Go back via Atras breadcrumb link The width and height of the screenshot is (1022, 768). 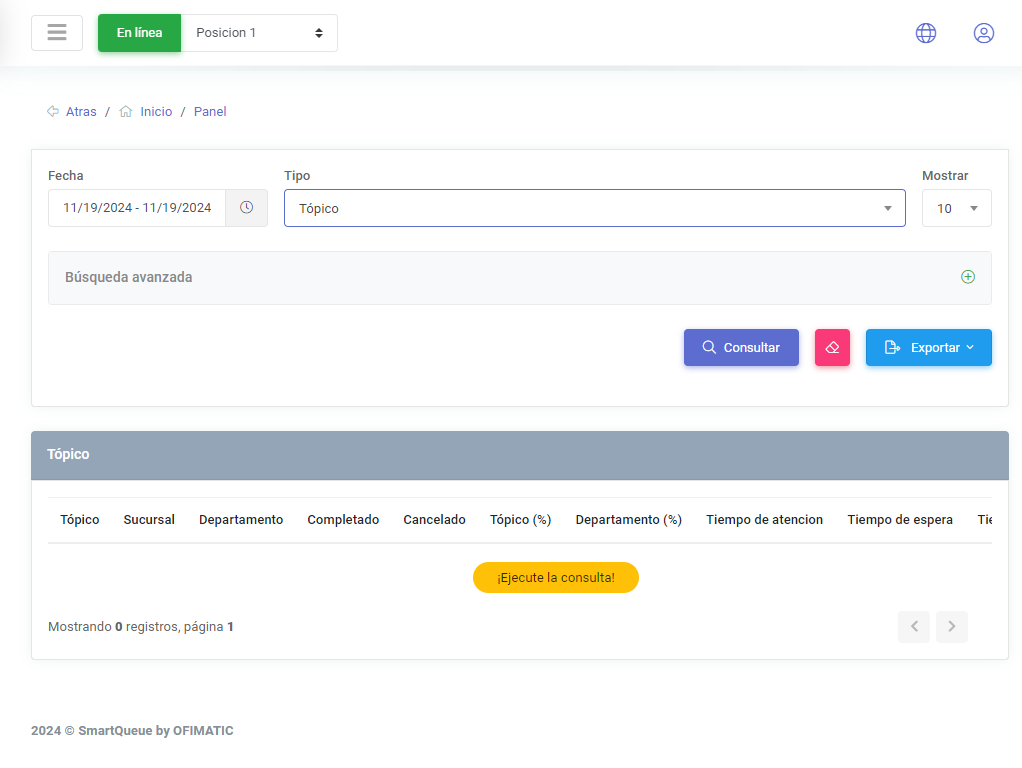[x=81, y=112]
